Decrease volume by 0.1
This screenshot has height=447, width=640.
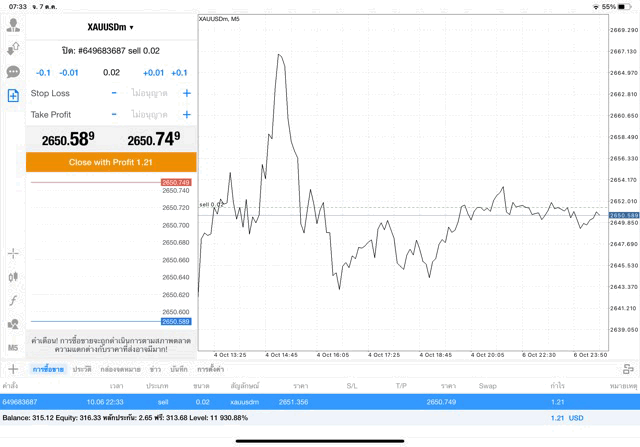point(43,73)
